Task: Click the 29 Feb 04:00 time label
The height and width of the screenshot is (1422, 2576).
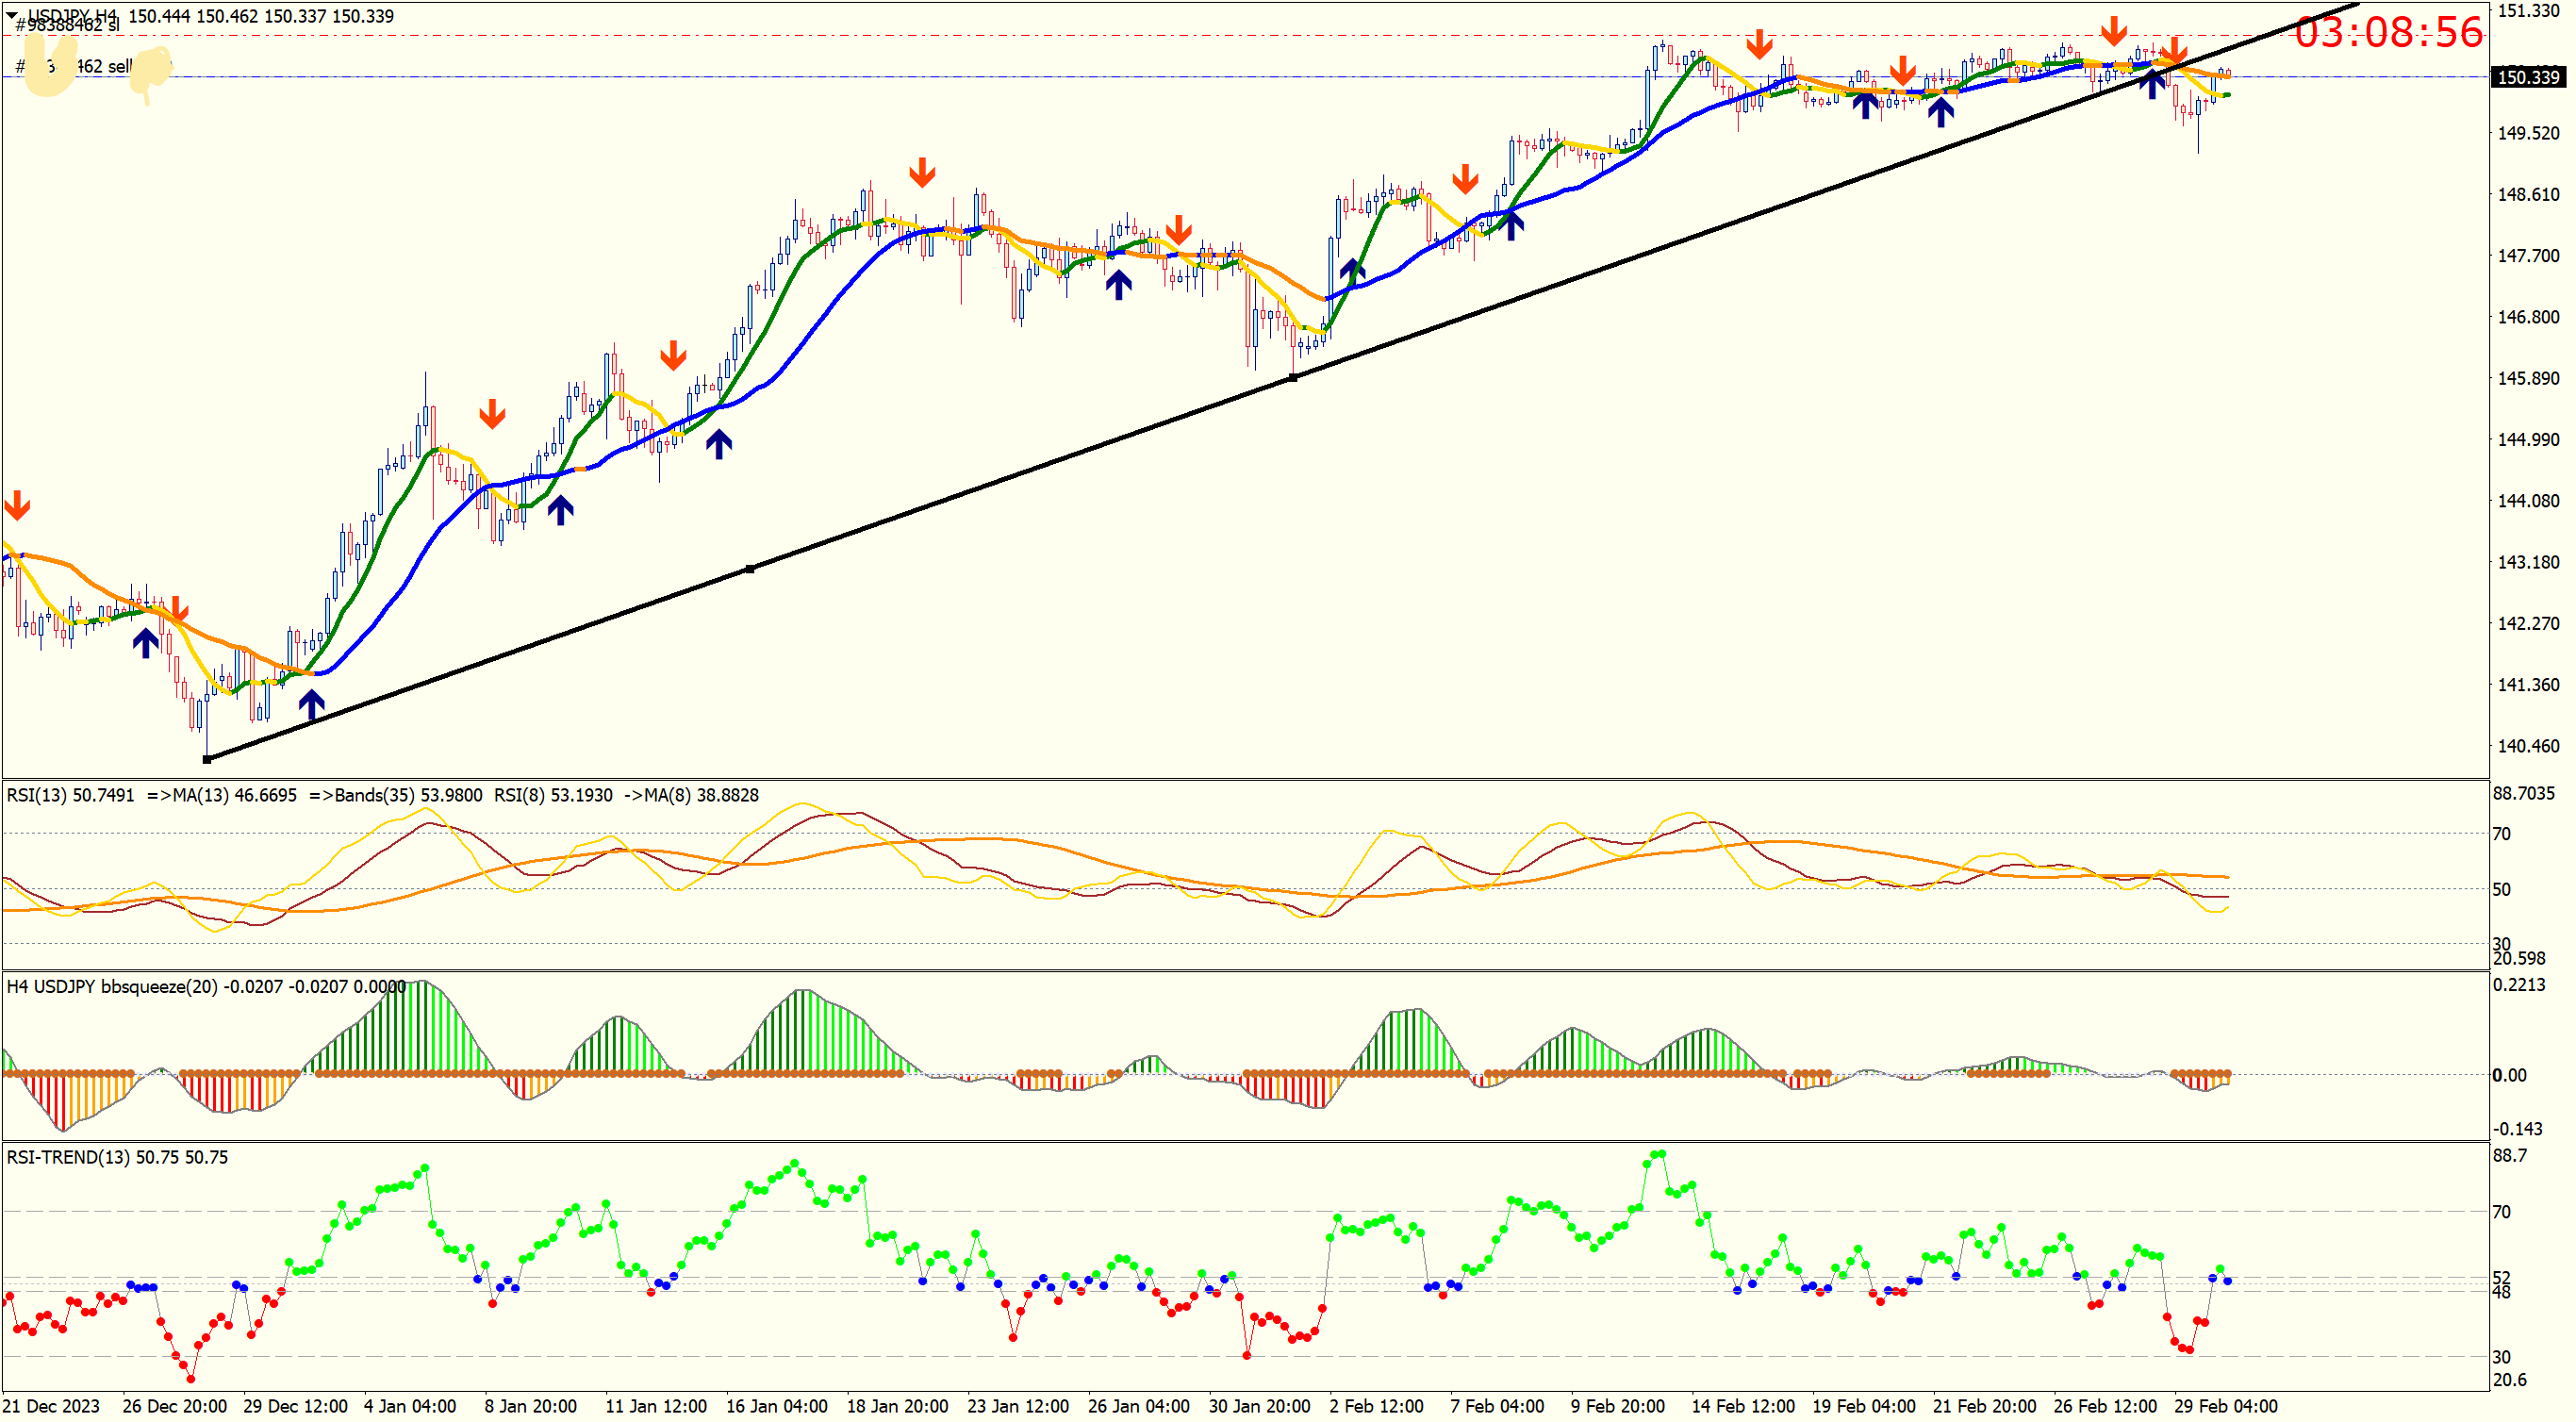Action: click(x=2225, y=1405)
